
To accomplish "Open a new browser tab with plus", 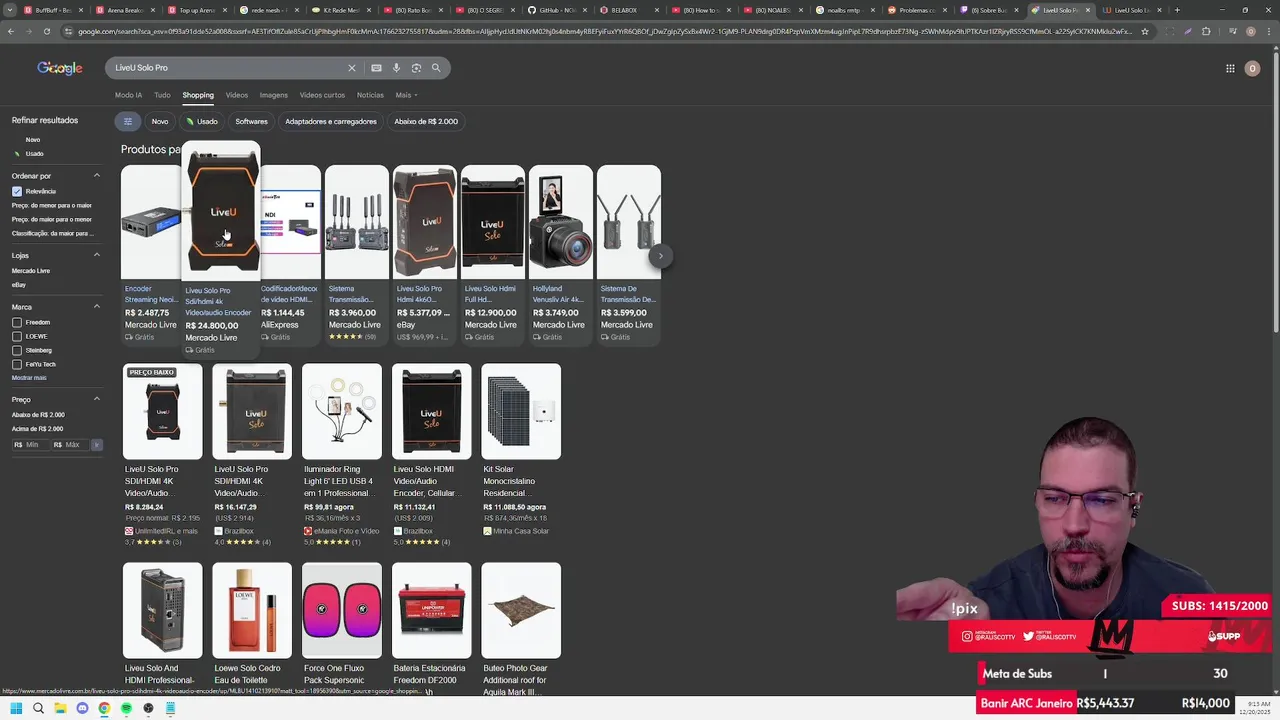I will [1177, 10].
